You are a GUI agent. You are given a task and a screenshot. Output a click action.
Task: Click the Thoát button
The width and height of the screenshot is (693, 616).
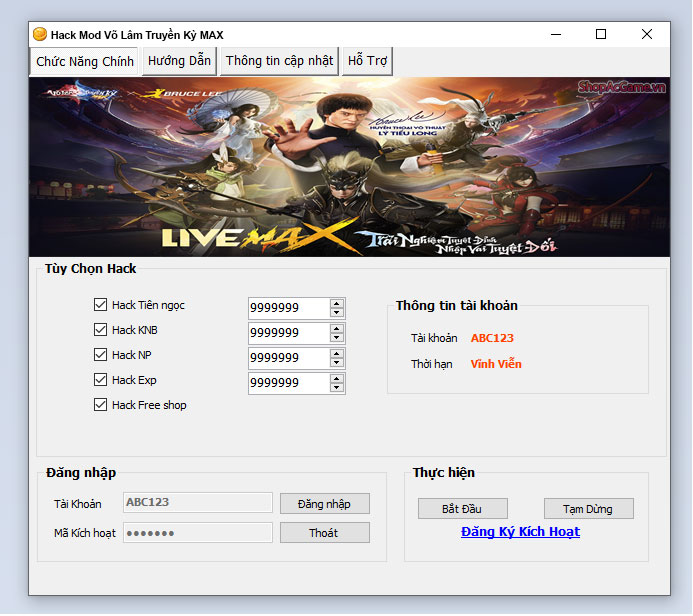tap(324, 533)
